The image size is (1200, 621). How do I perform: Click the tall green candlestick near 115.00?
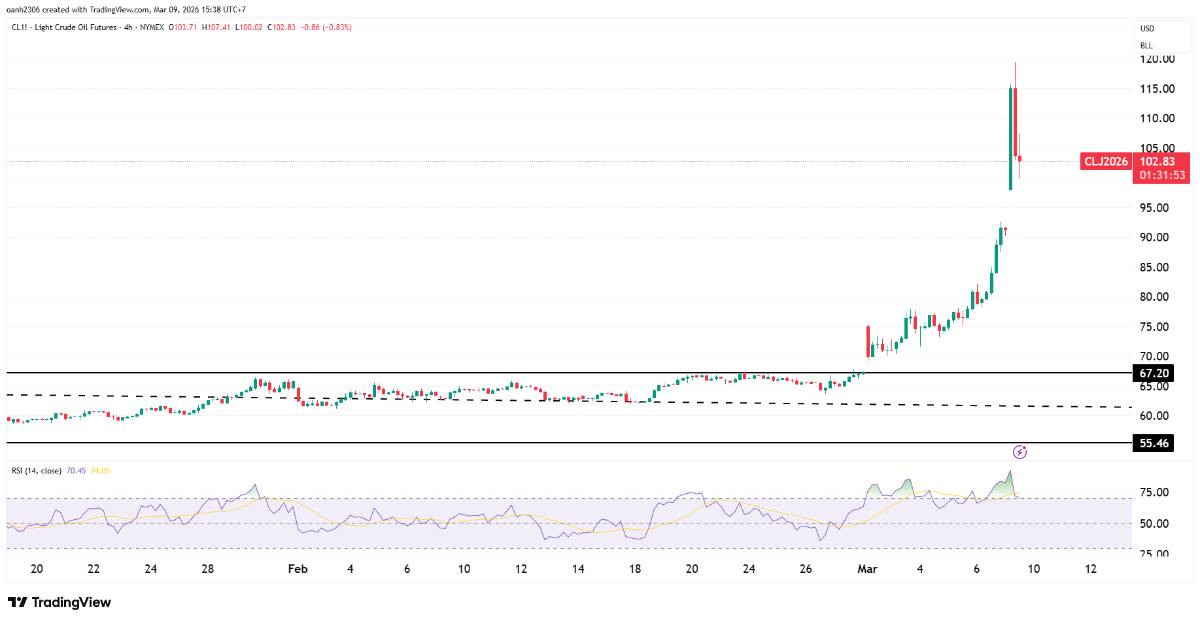[x=1011, y=138]
